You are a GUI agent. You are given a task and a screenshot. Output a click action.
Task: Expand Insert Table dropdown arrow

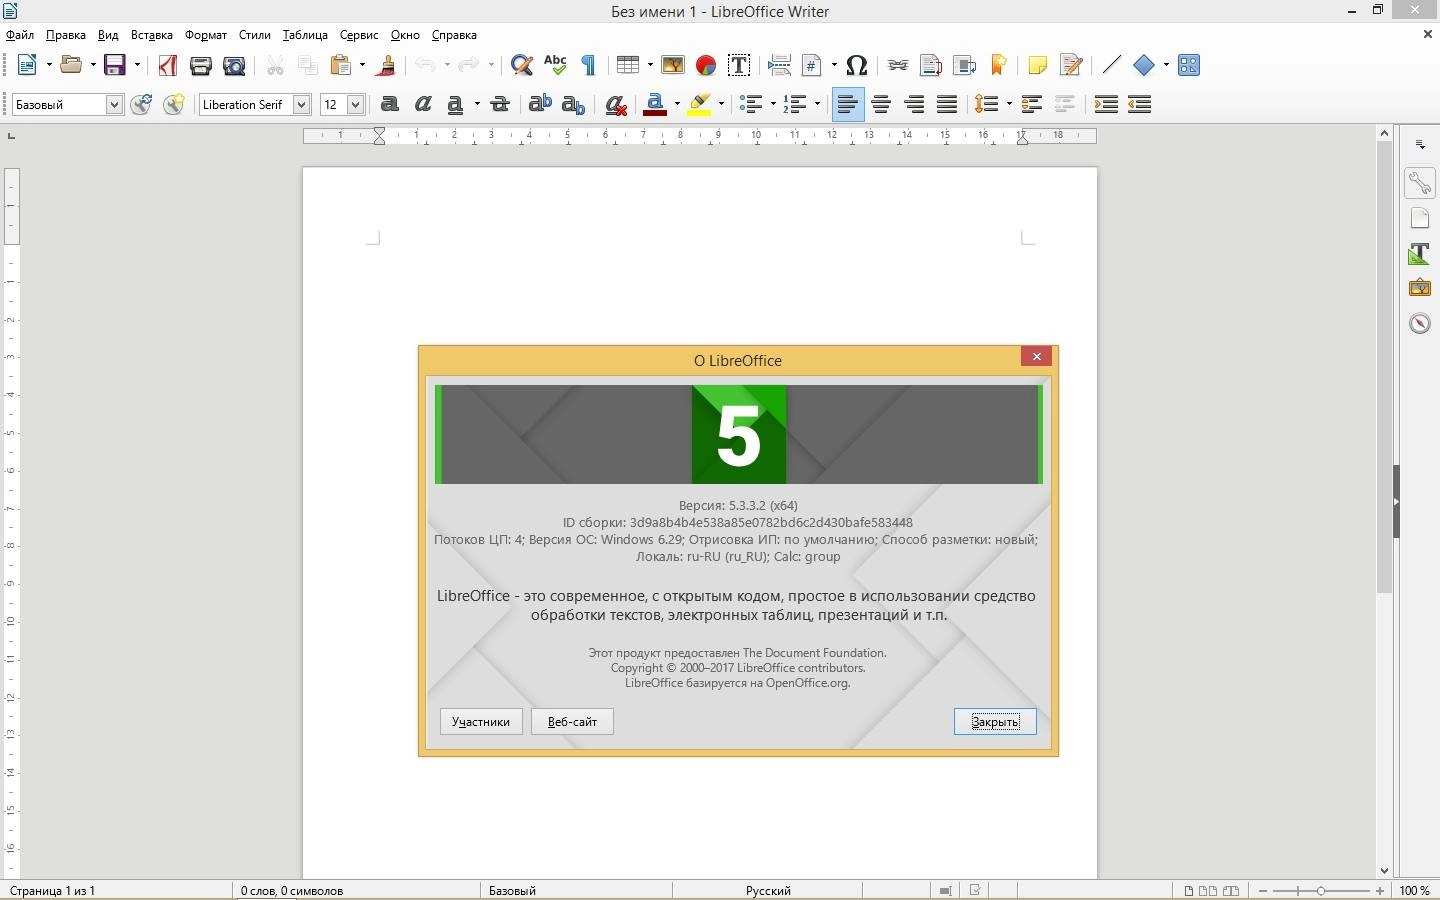pos(650,65)
